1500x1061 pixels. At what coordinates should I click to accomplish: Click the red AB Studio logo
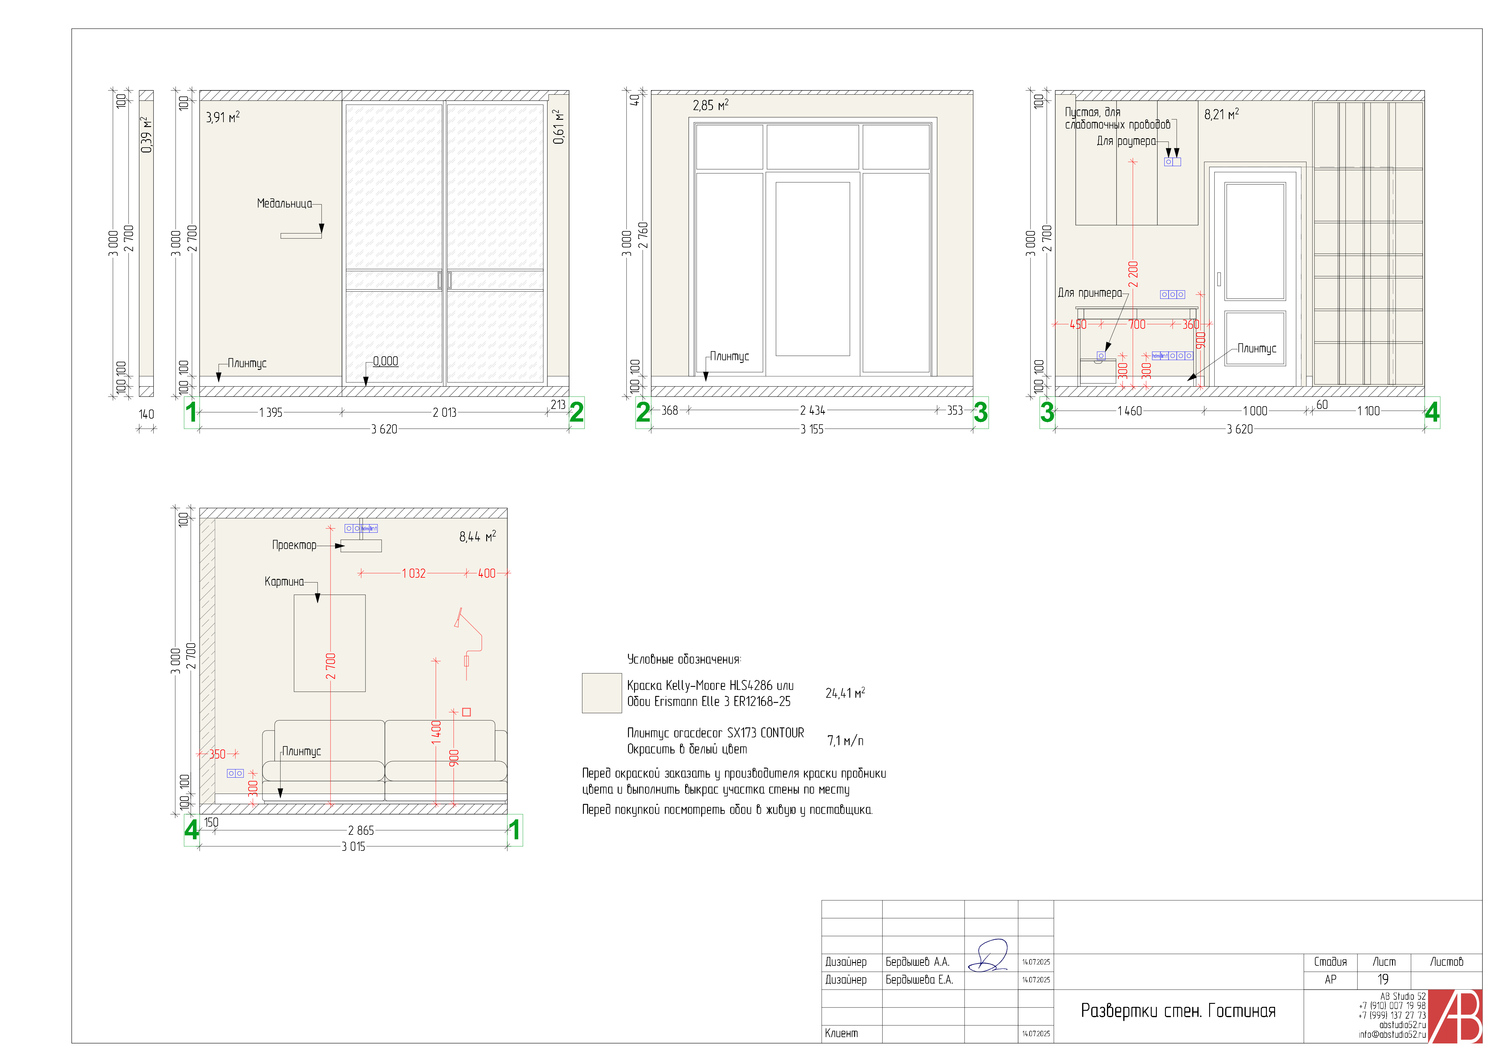(x=1455, y=1016)
